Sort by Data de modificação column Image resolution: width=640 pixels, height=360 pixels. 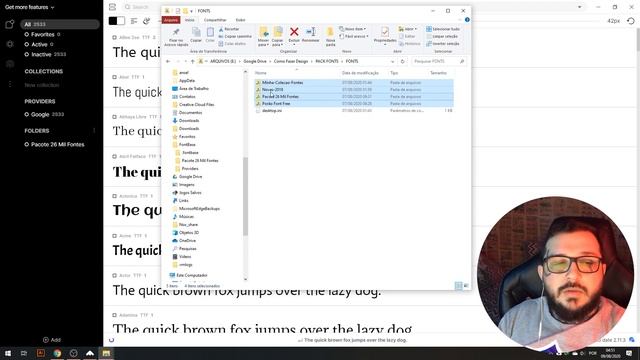tap(360, 73)
